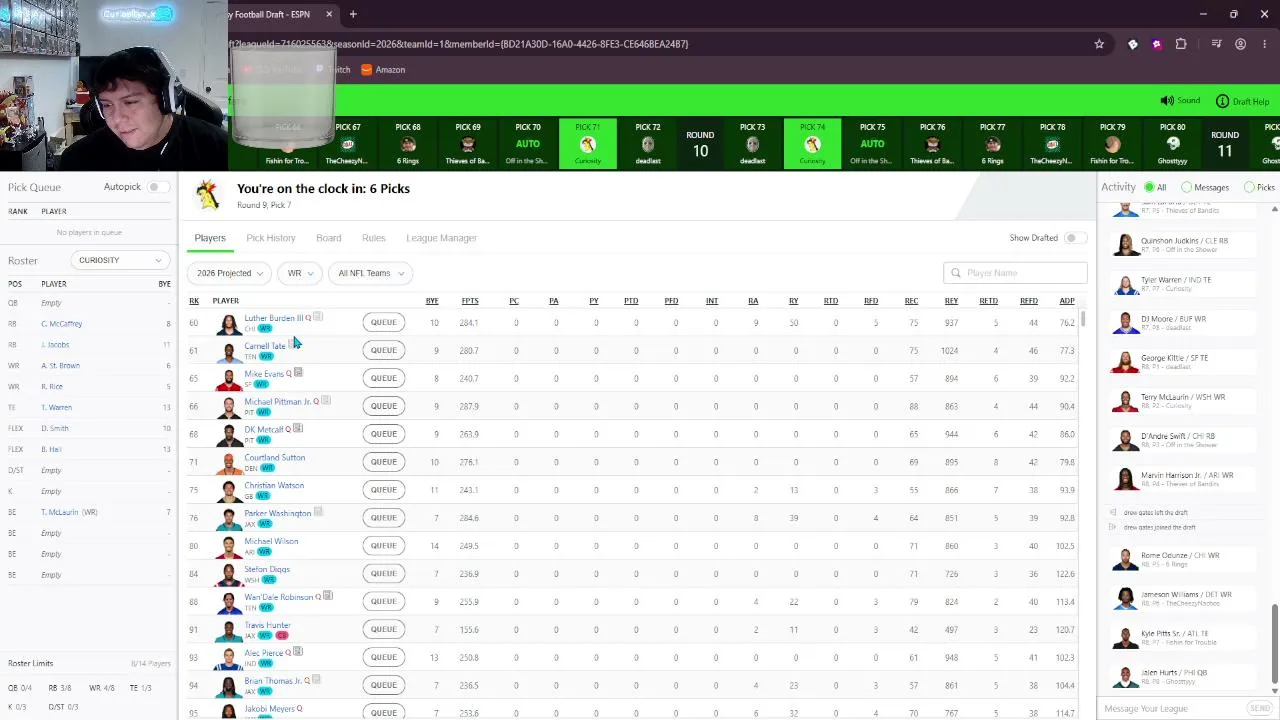Viewport: 1280px width, 720px height.
Task: Switch to the Pick History tab
Action: click(x=271, y=238)
